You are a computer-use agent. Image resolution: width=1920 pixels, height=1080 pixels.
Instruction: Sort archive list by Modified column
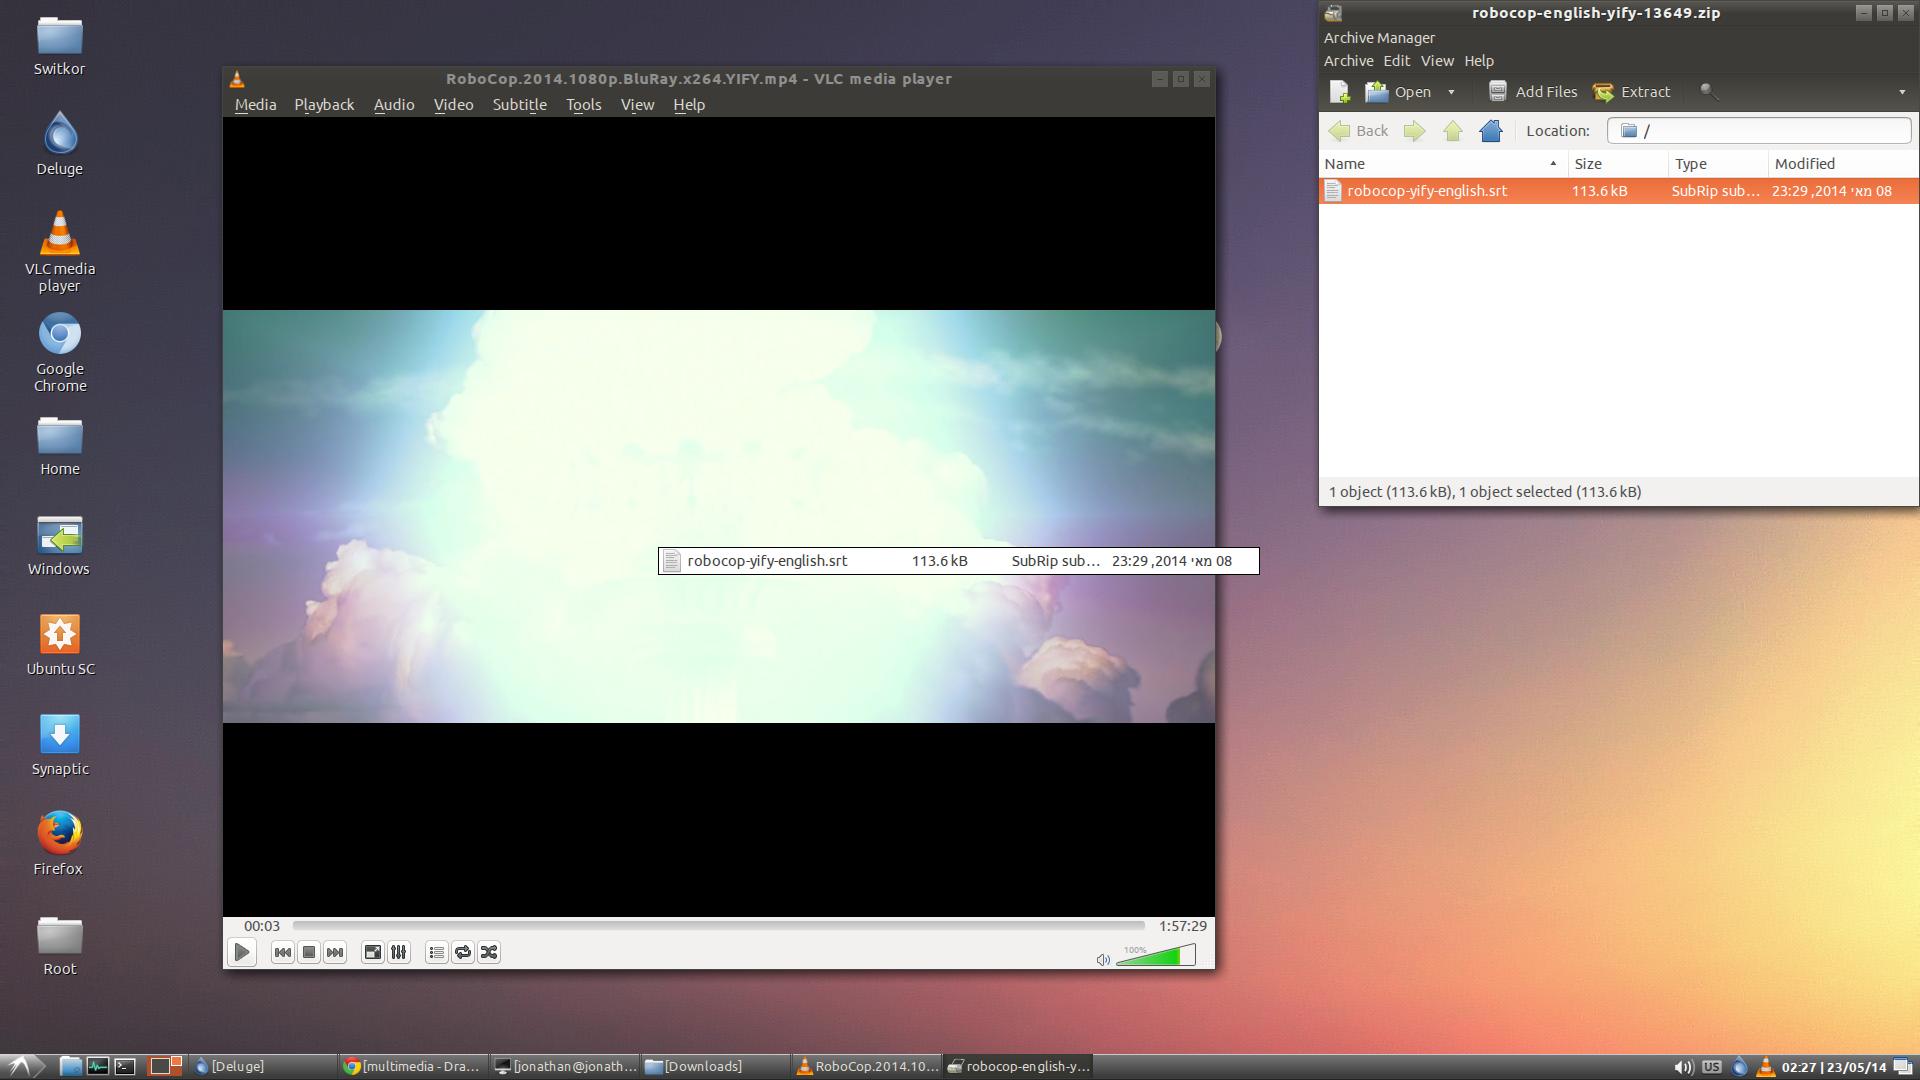pyautogui.click(x=1843, y=164)
